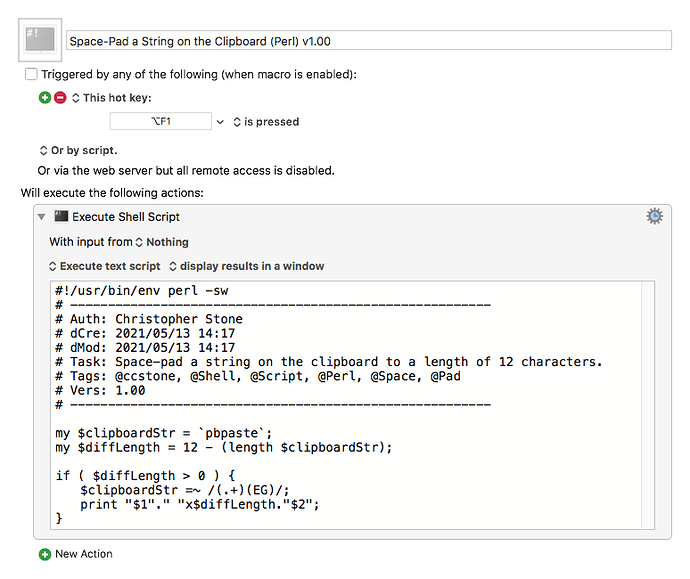This screenshot has height=579, width=690.
Task: Click the ⌥F1 hot key field
Action: tap(160, 122)
